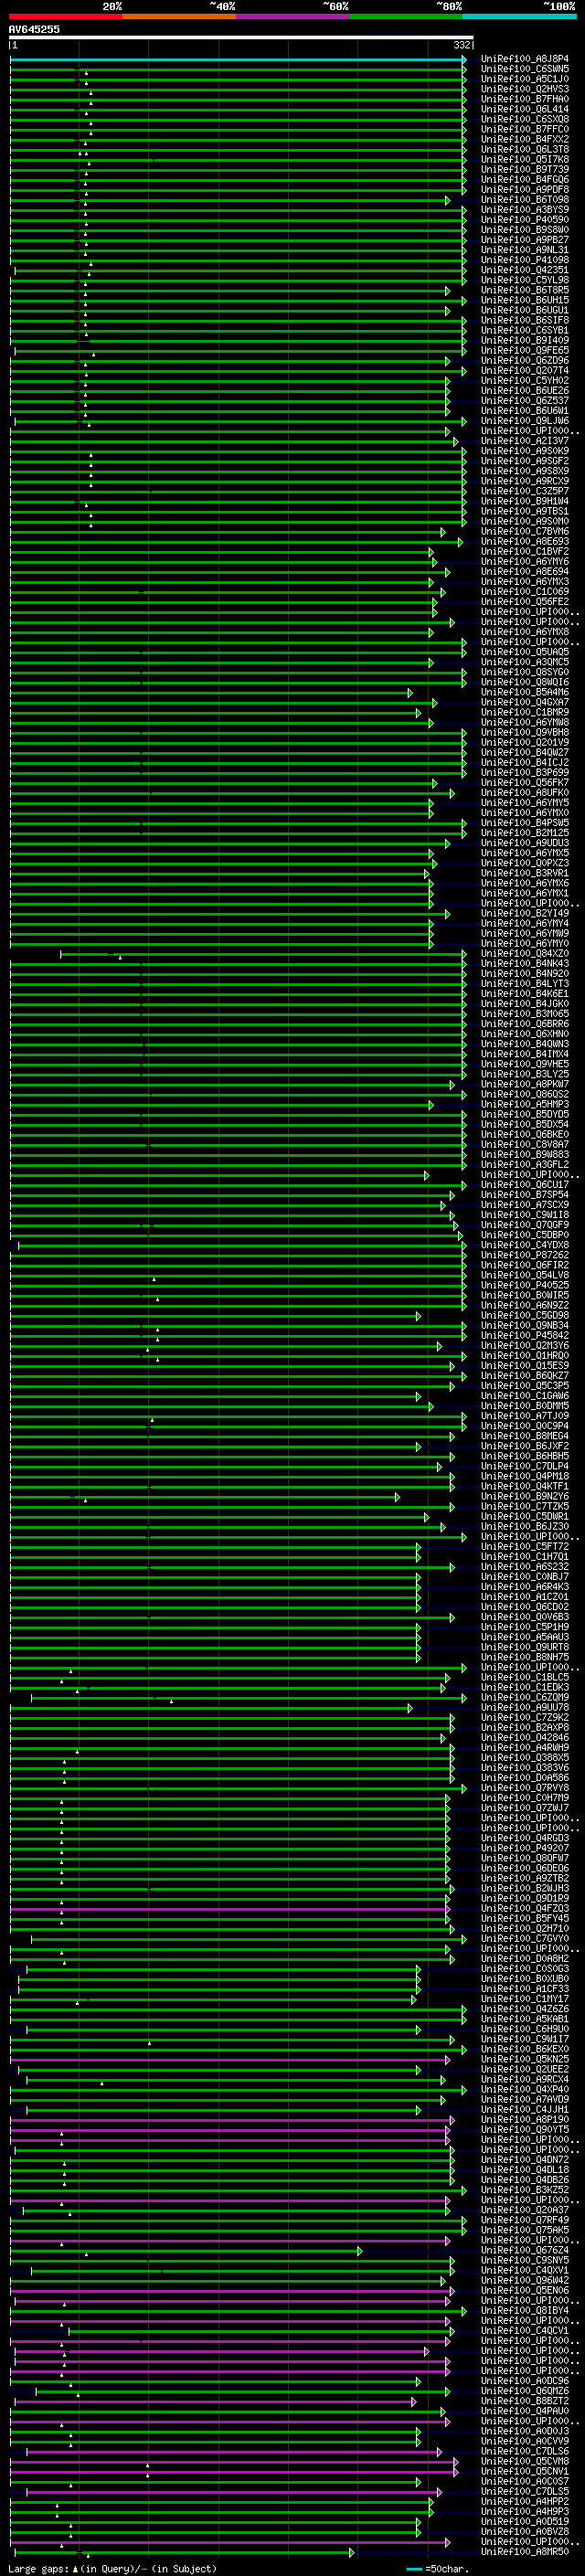
Task: Click the red ~20% identity color band
Action: click(x=66, y=16)
